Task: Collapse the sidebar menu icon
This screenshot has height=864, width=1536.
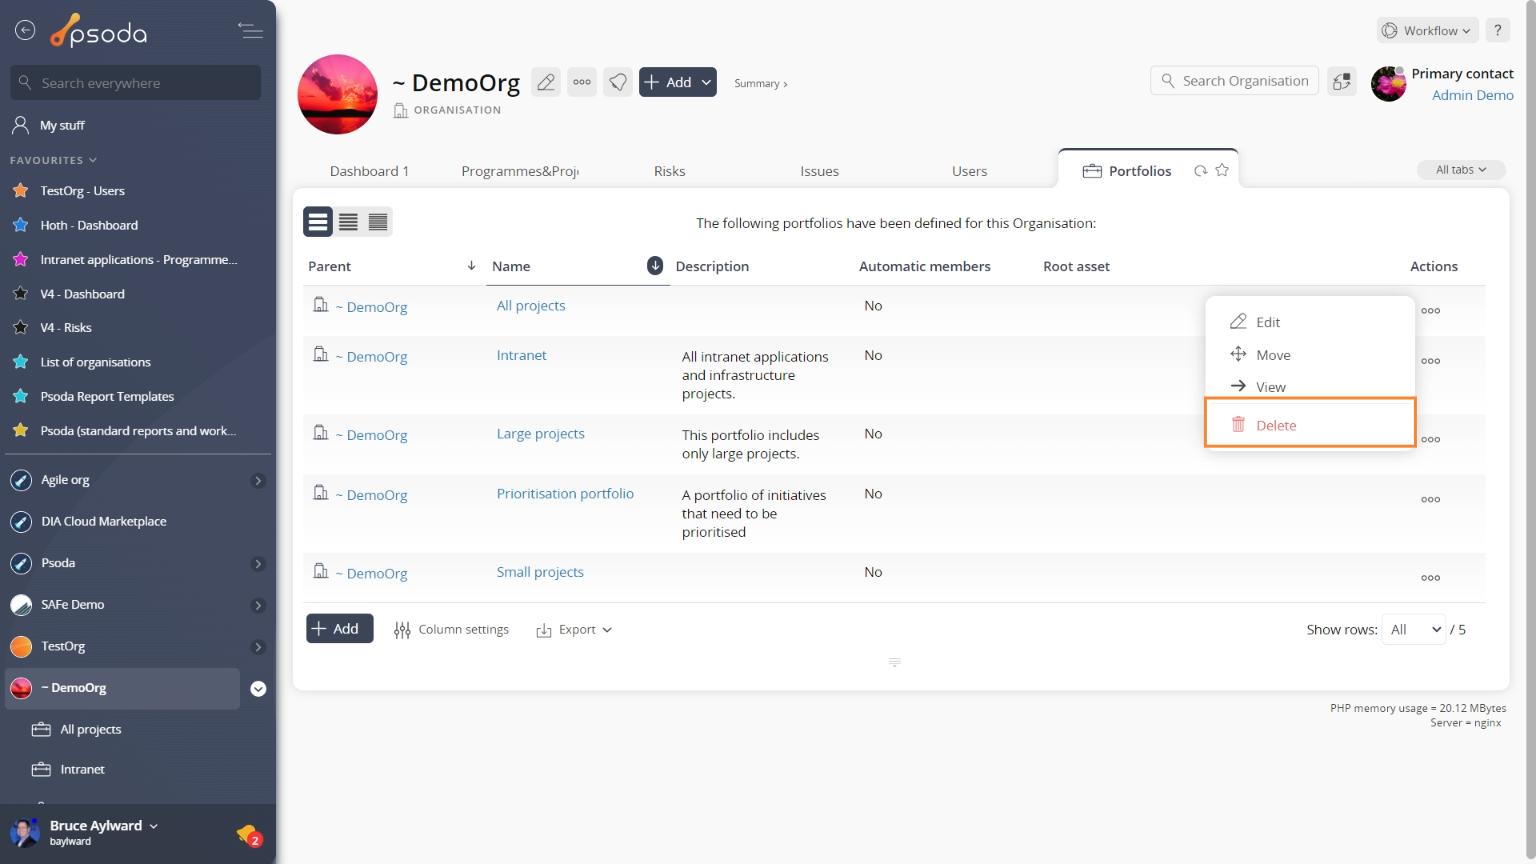Action: click(250, 31)
